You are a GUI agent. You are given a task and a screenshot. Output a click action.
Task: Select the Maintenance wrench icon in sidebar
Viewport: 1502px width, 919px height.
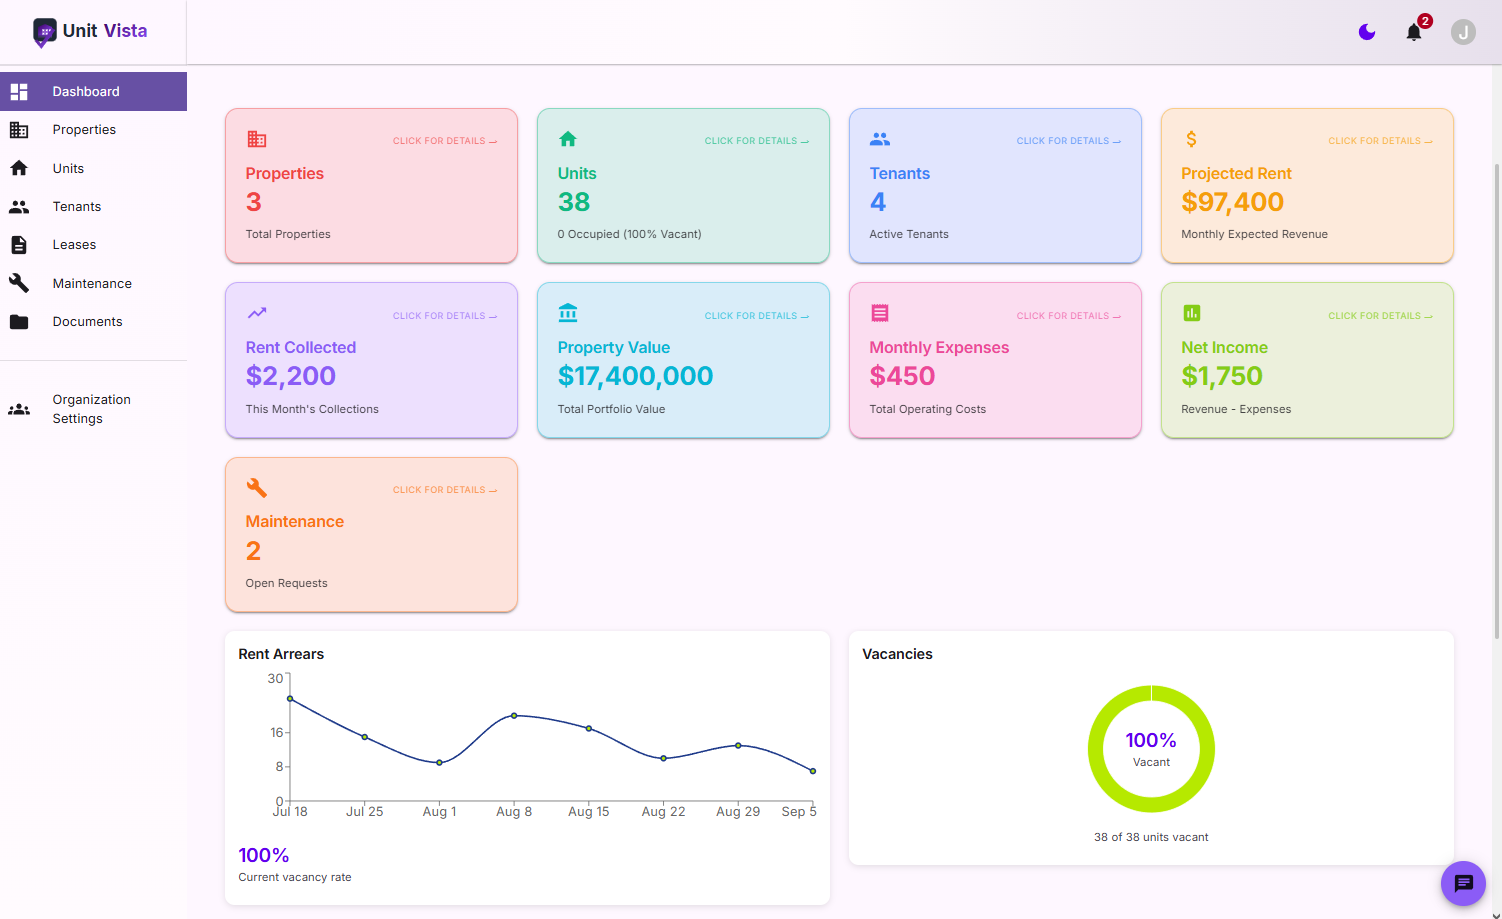point(18,283)
